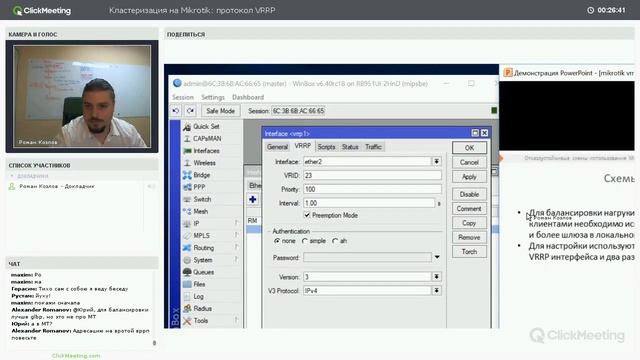Expand the System submenu arrow

coord(236,260)
